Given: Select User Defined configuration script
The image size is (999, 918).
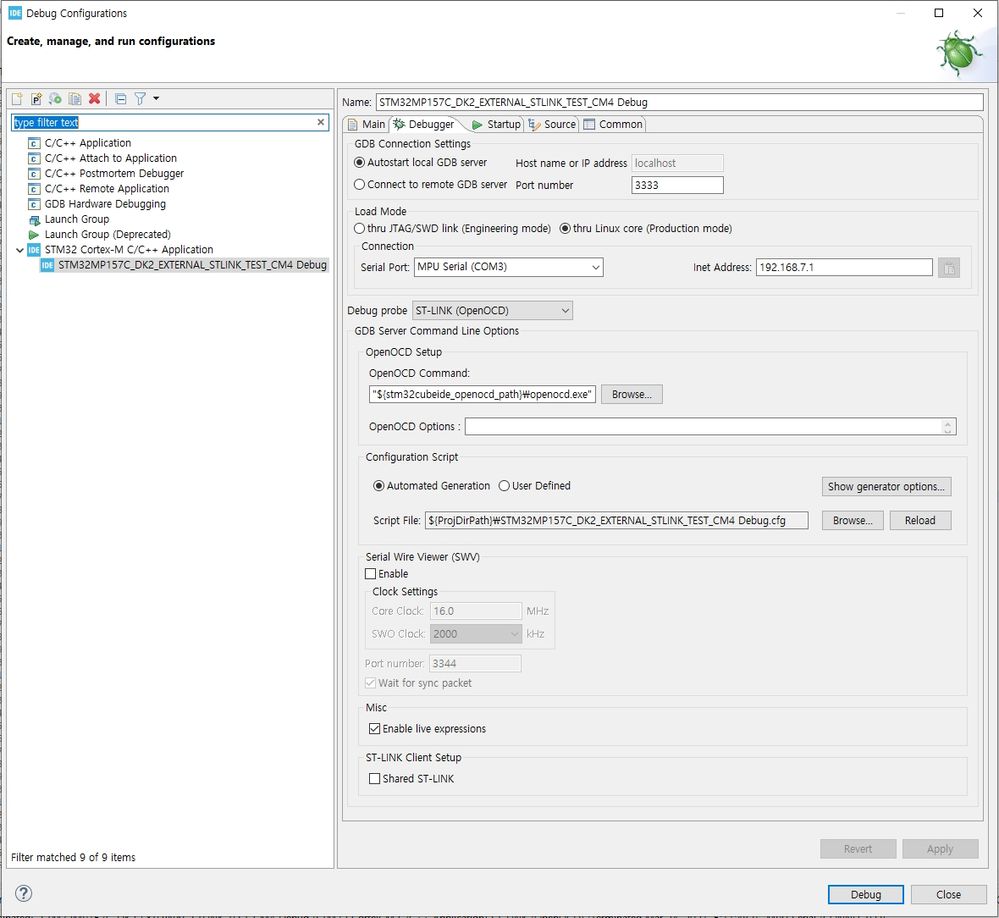Looking at the screenshot, I should coord(535,485).
